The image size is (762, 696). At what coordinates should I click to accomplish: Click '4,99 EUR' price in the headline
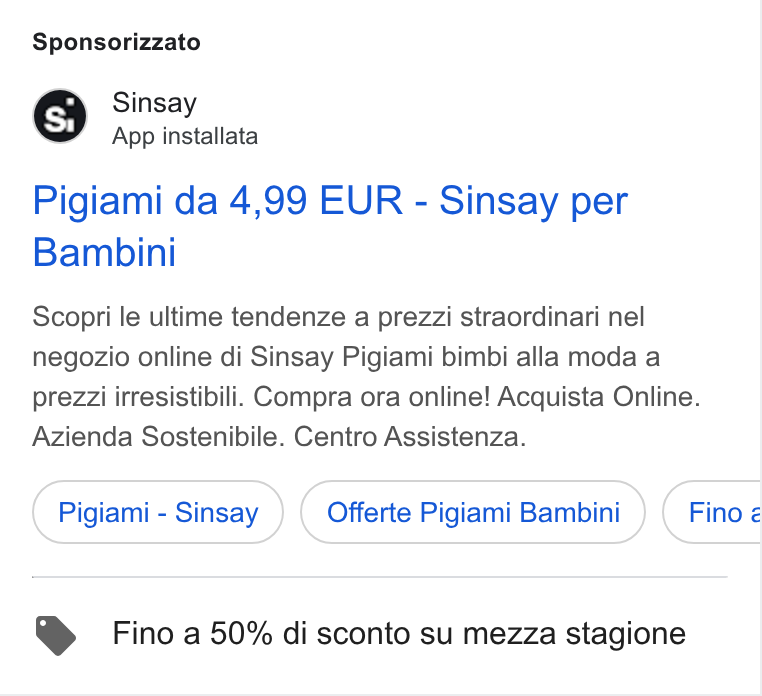[316, 200]
